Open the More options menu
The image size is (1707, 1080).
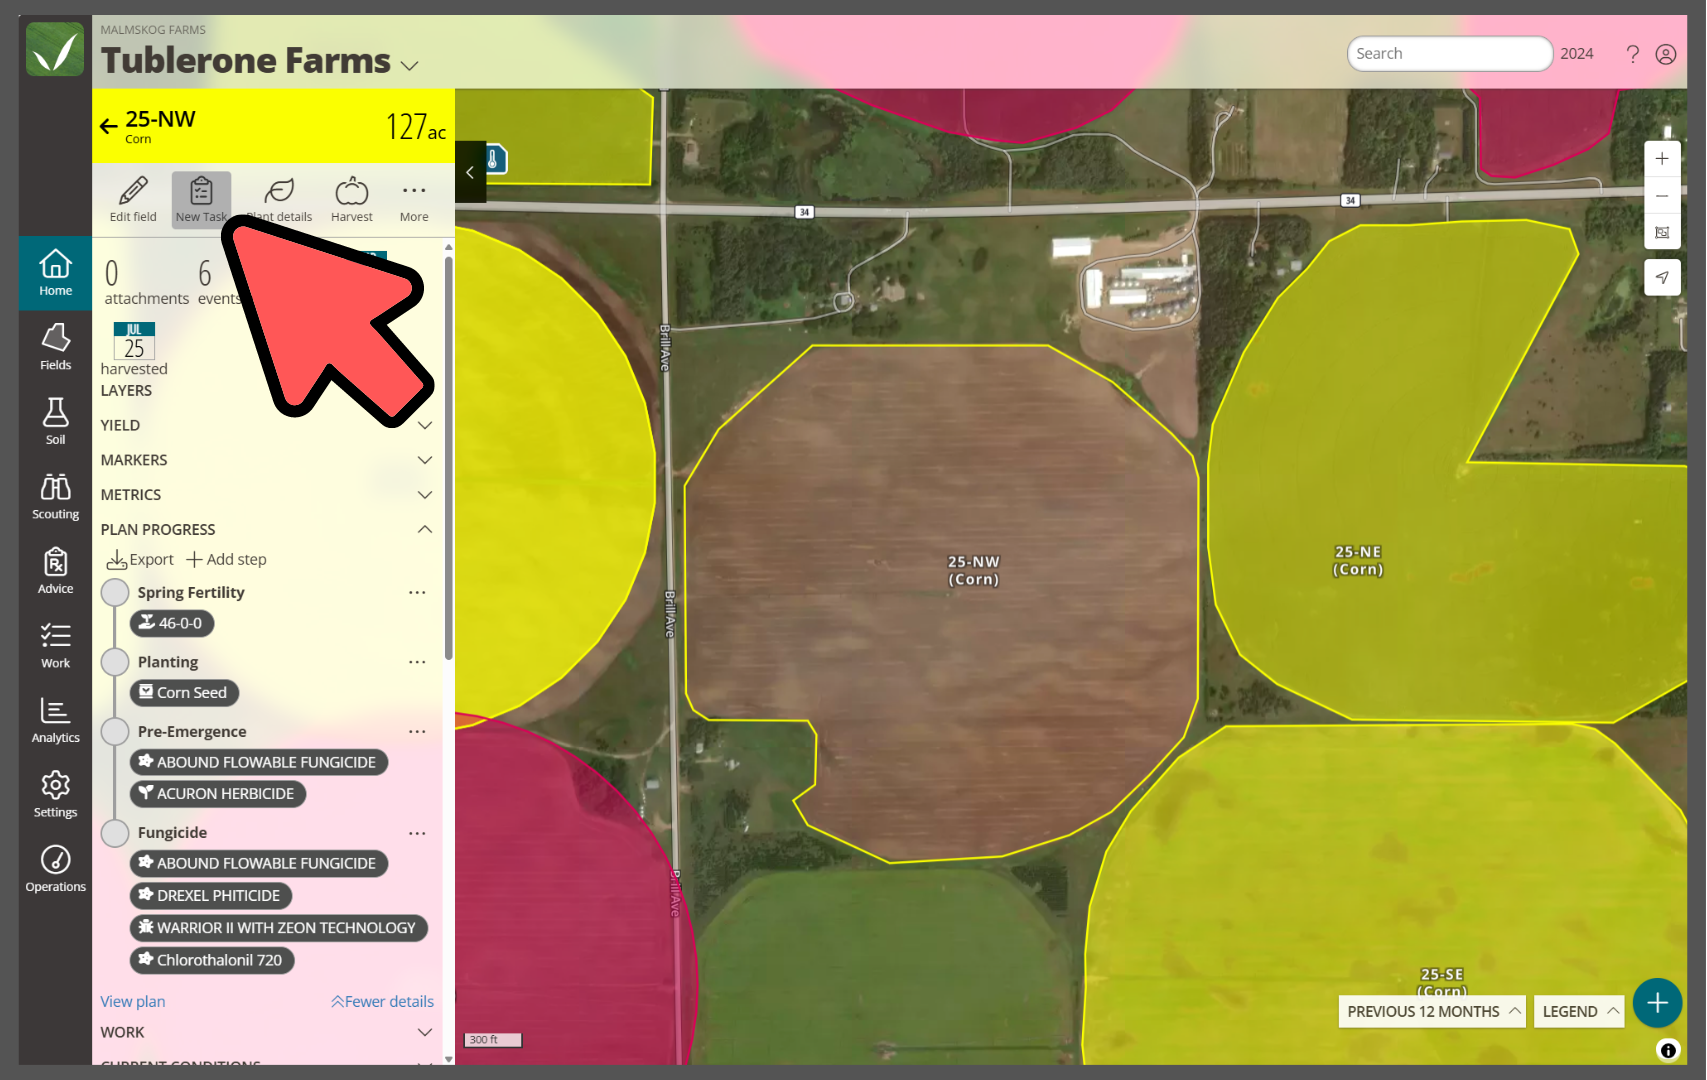tap(414, 200)
